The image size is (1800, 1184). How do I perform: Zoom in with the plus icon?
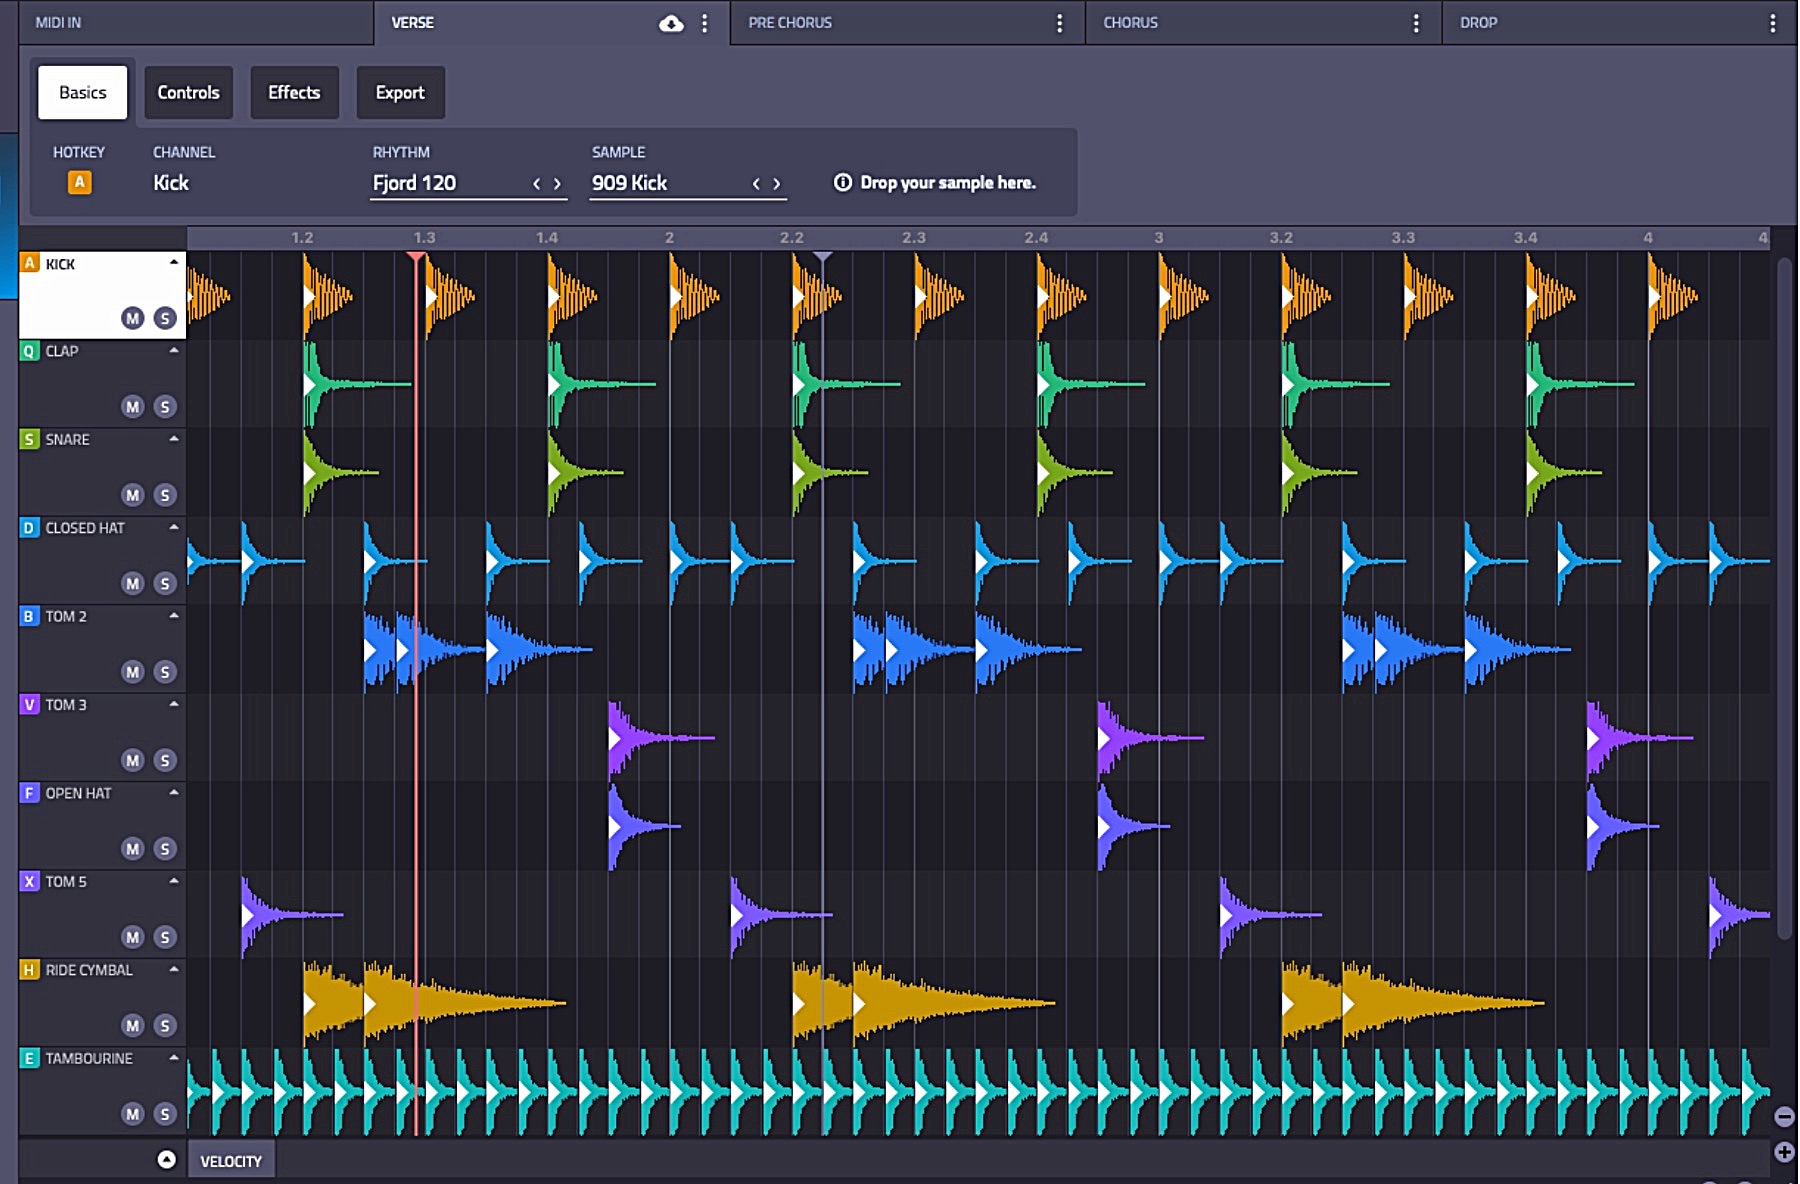[x=1784, y=1152]
